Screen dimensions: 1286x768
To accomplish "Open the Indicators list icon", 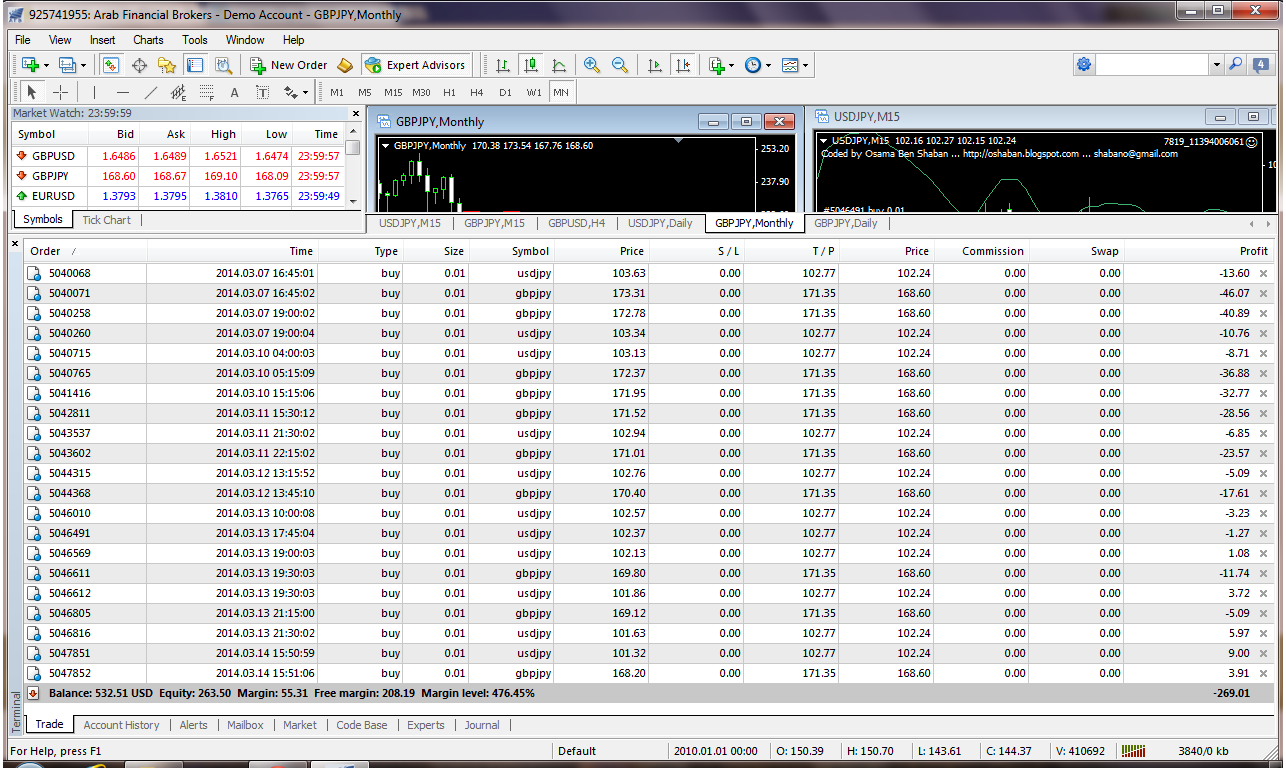I will click(x=716, y=65).
